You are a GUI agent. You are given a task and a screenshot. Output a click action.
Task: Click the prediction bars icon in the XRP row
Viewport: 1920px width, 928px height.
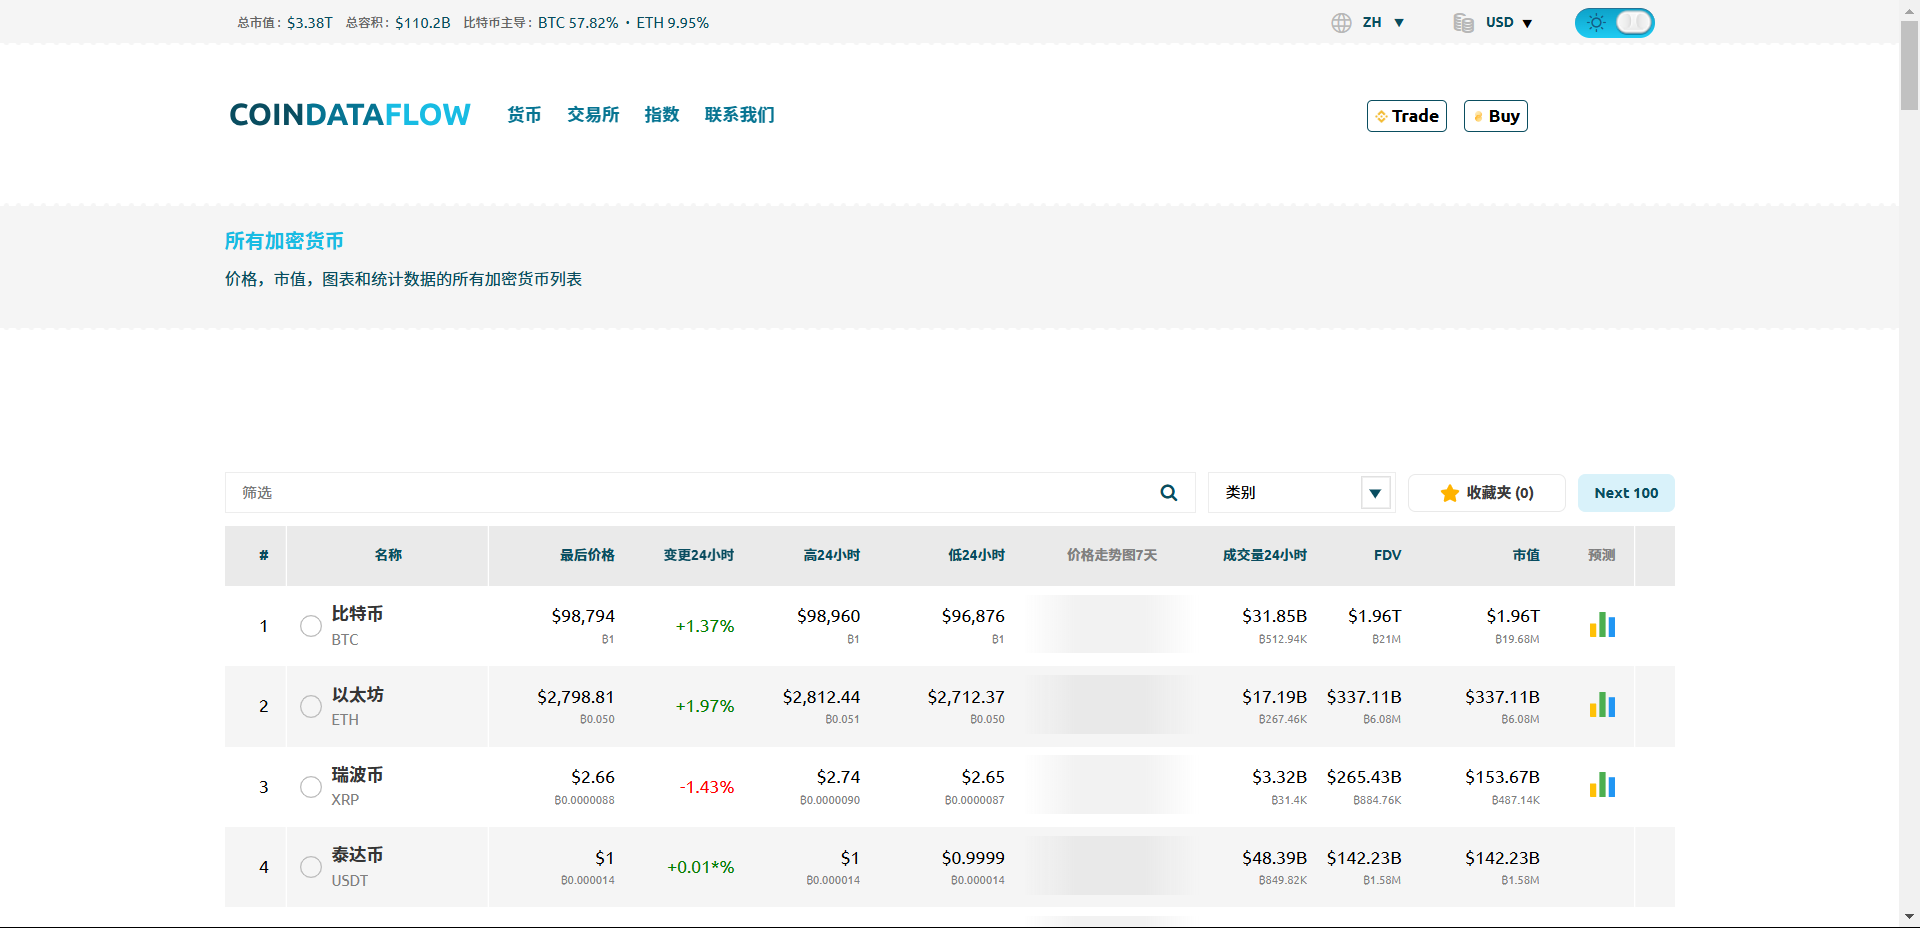(x=1603, y=786)
